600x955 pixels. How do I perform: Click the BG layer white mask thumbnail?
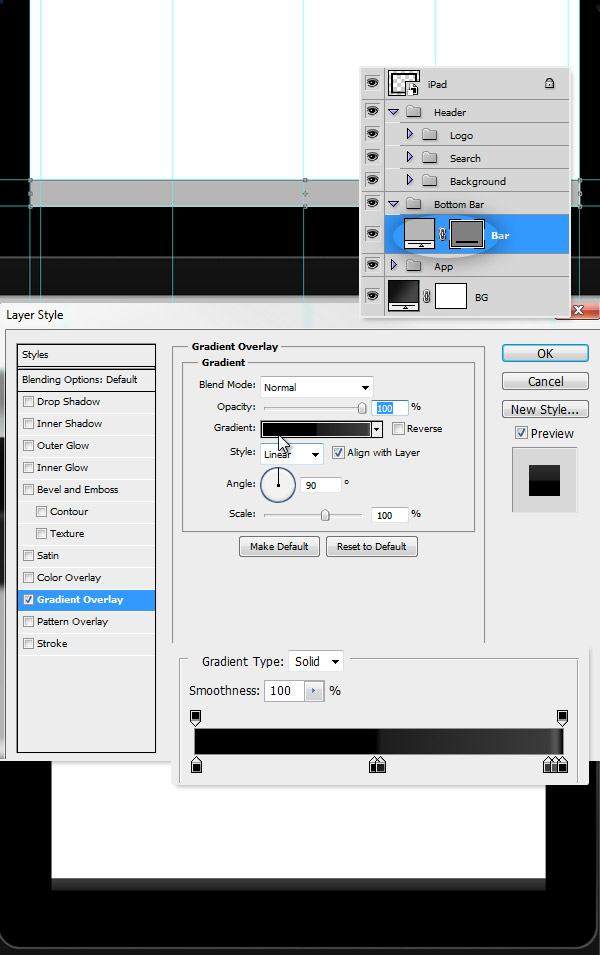click(451, 297)
